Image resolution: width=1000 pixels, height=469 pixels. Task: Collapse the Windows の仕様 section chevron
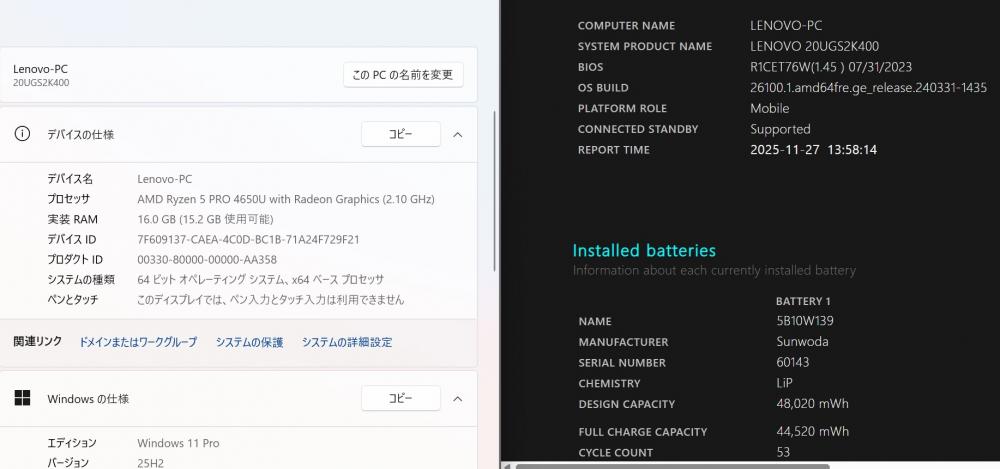point(458,399)
